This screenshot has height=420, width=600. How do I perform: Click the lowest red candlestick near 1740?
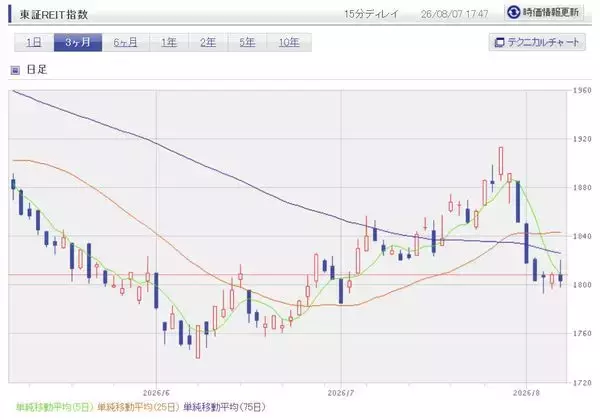[x=198, y=342]
